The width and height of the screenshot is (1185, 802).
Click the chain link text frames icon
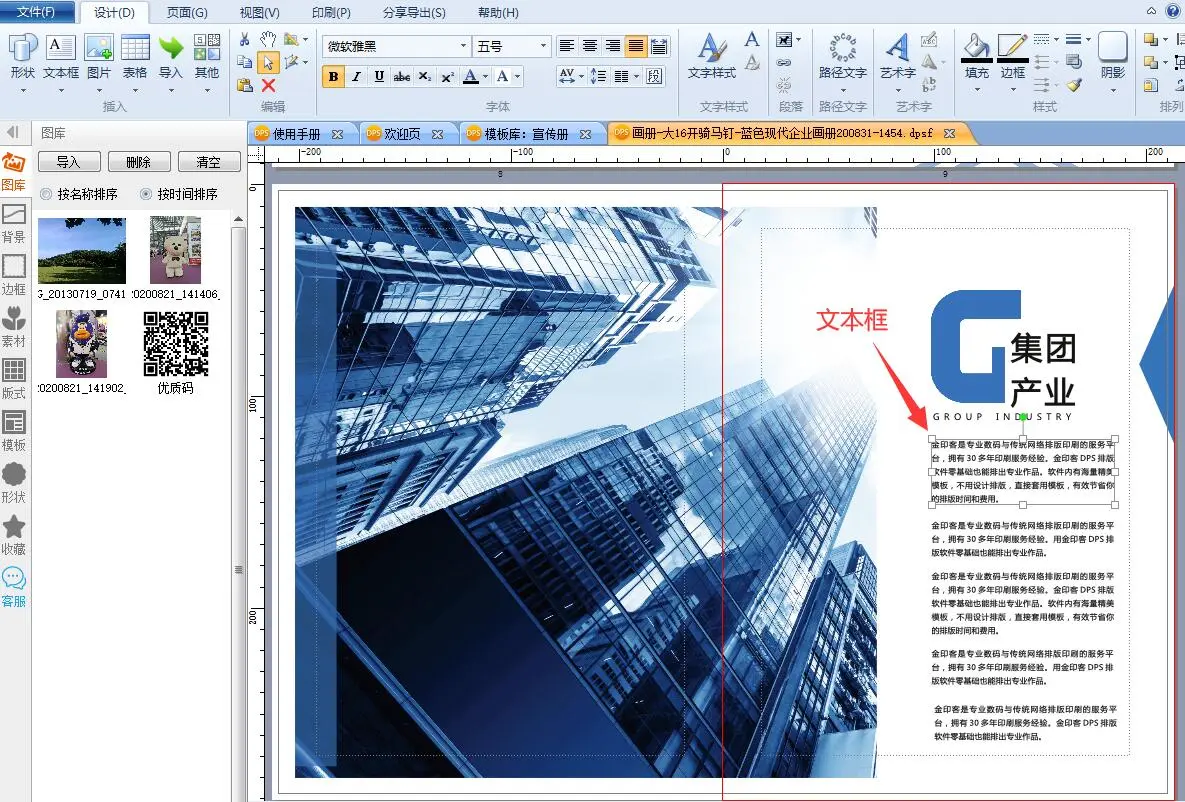(784, 63)
